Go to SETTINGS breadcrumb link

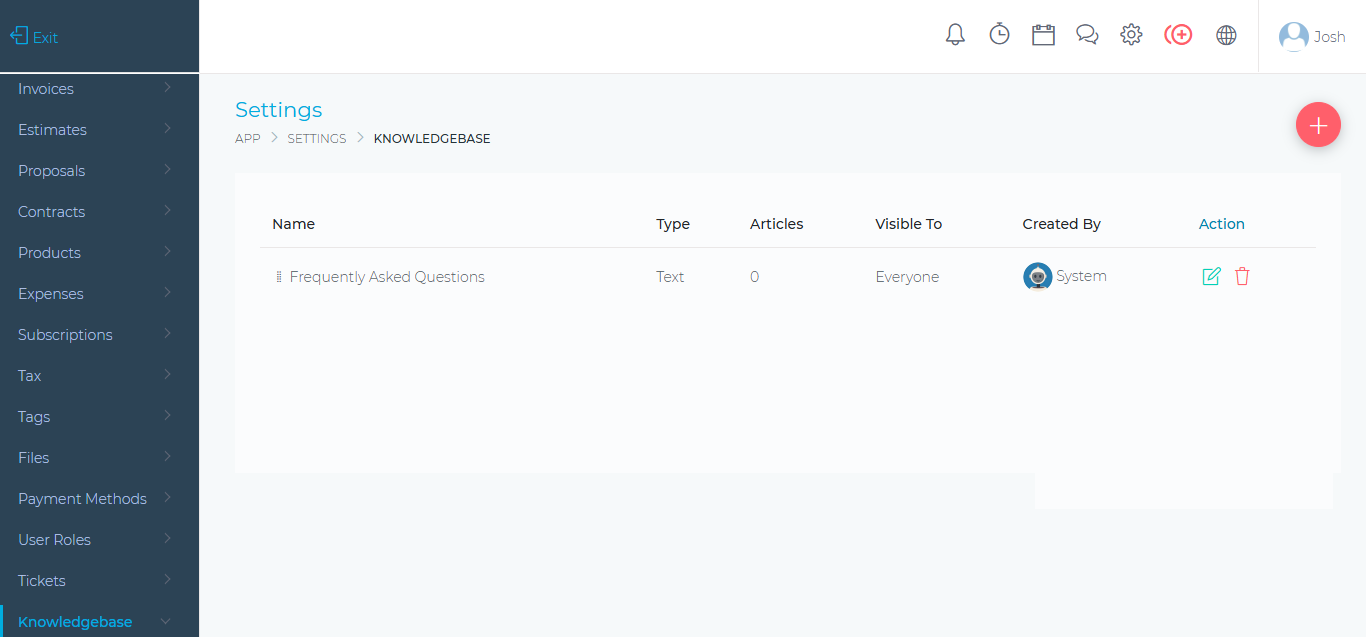(x=316, y=139)
